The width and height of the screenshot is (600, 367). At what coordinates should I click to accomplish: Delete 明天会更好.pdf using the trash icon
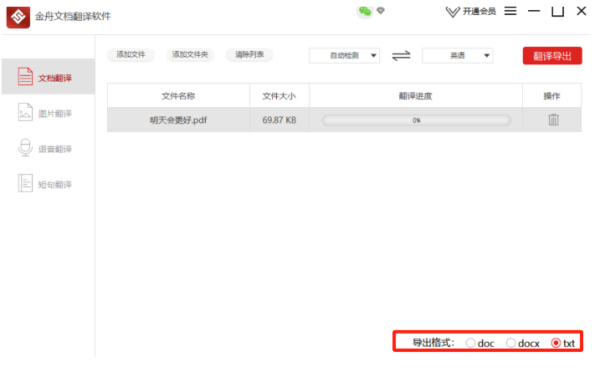tap(553, 120)
